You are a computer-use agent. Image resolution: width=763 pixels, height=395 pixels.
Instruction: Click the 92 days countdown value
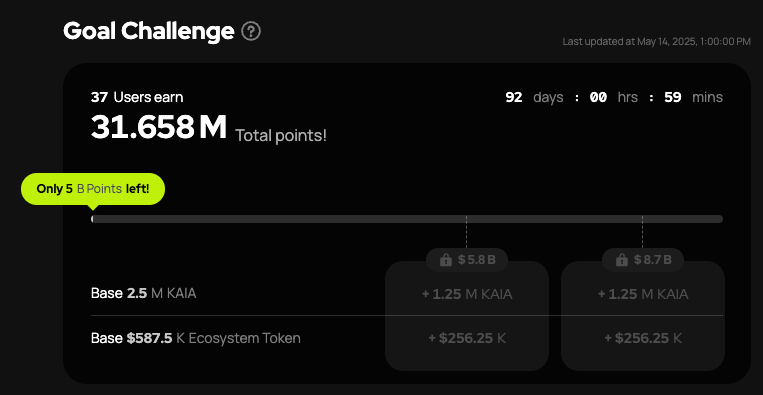(x=514, y=97)
